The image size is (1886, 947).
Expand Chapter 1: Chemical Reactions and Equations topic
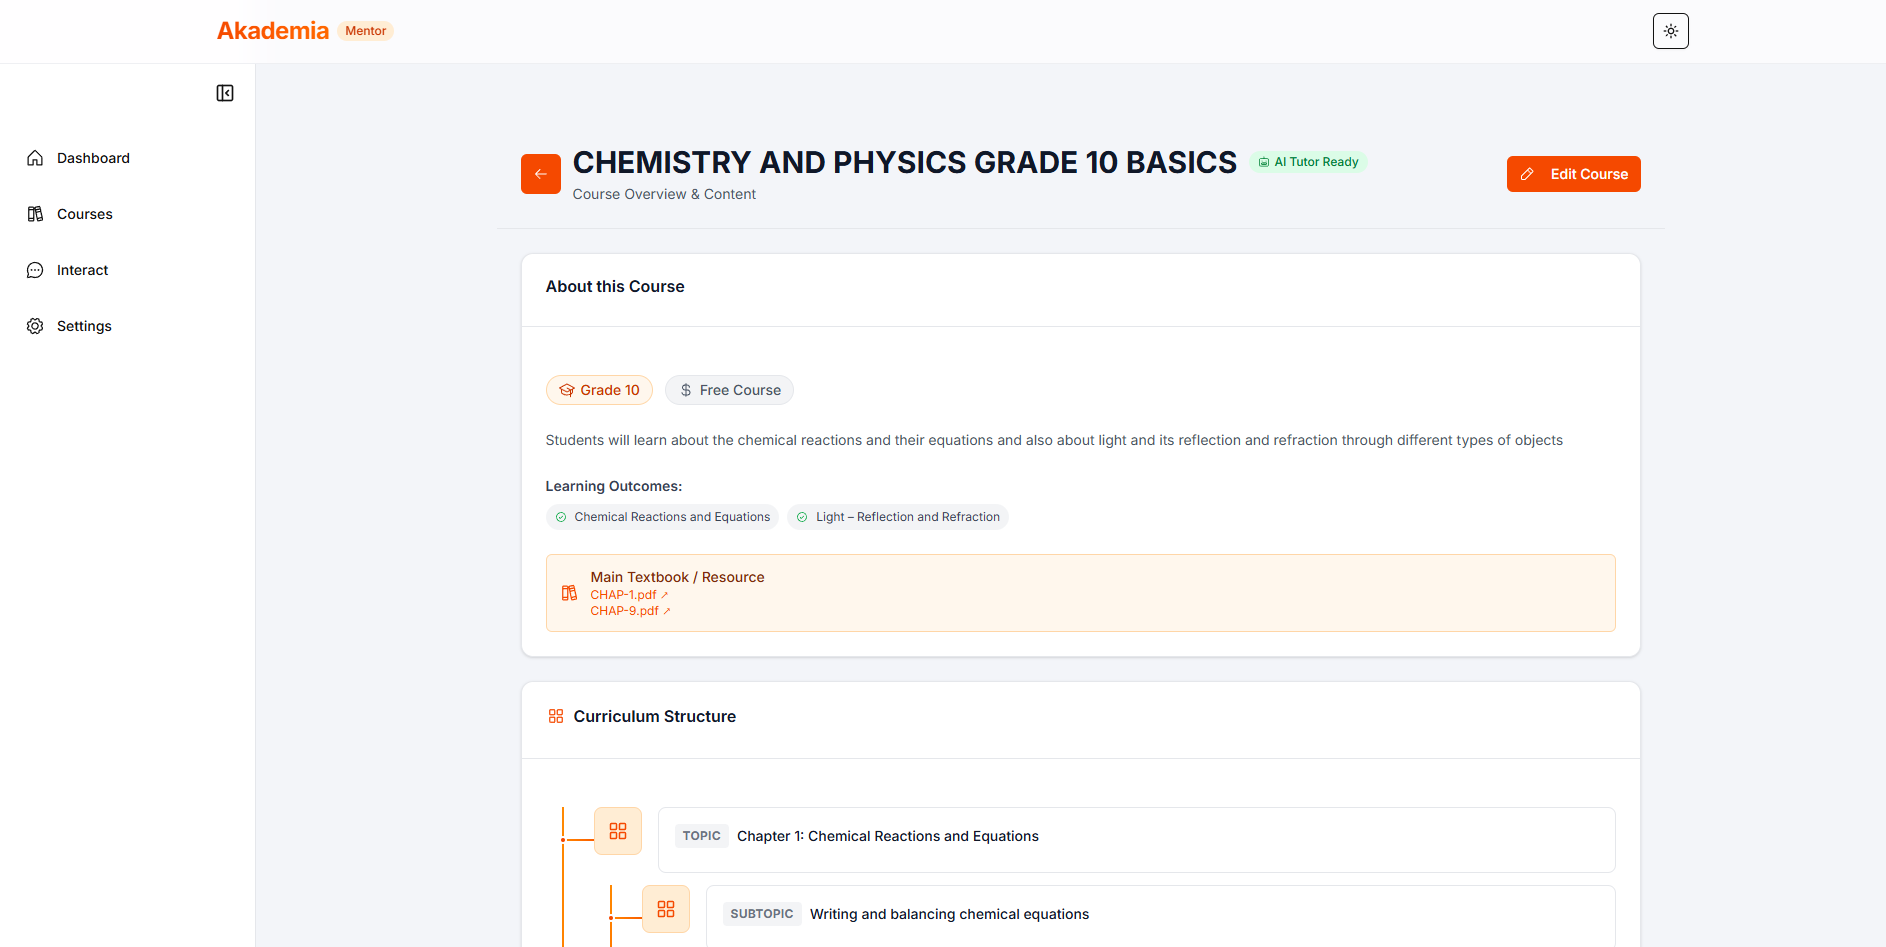(x=888, y=836)
